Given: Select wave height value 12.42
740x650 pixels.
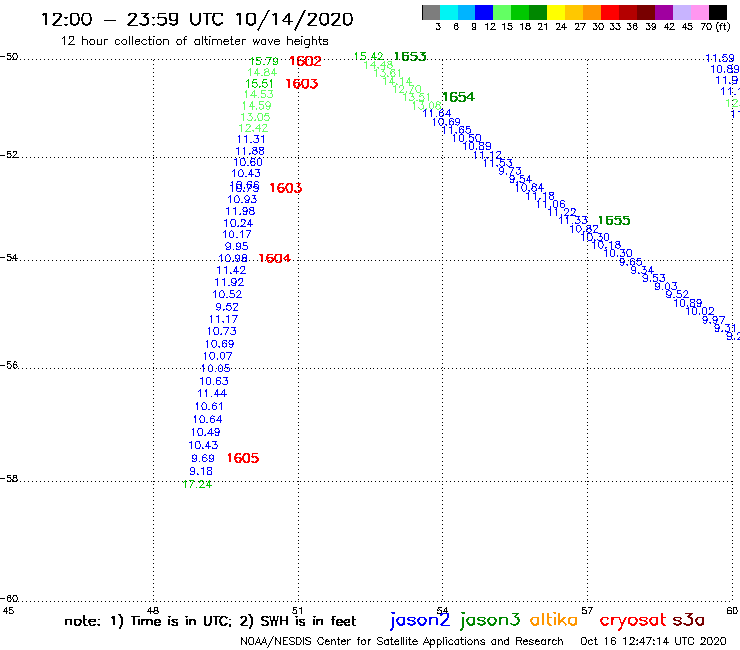Looking at the screenshot, I should click(x=253, y=128).
